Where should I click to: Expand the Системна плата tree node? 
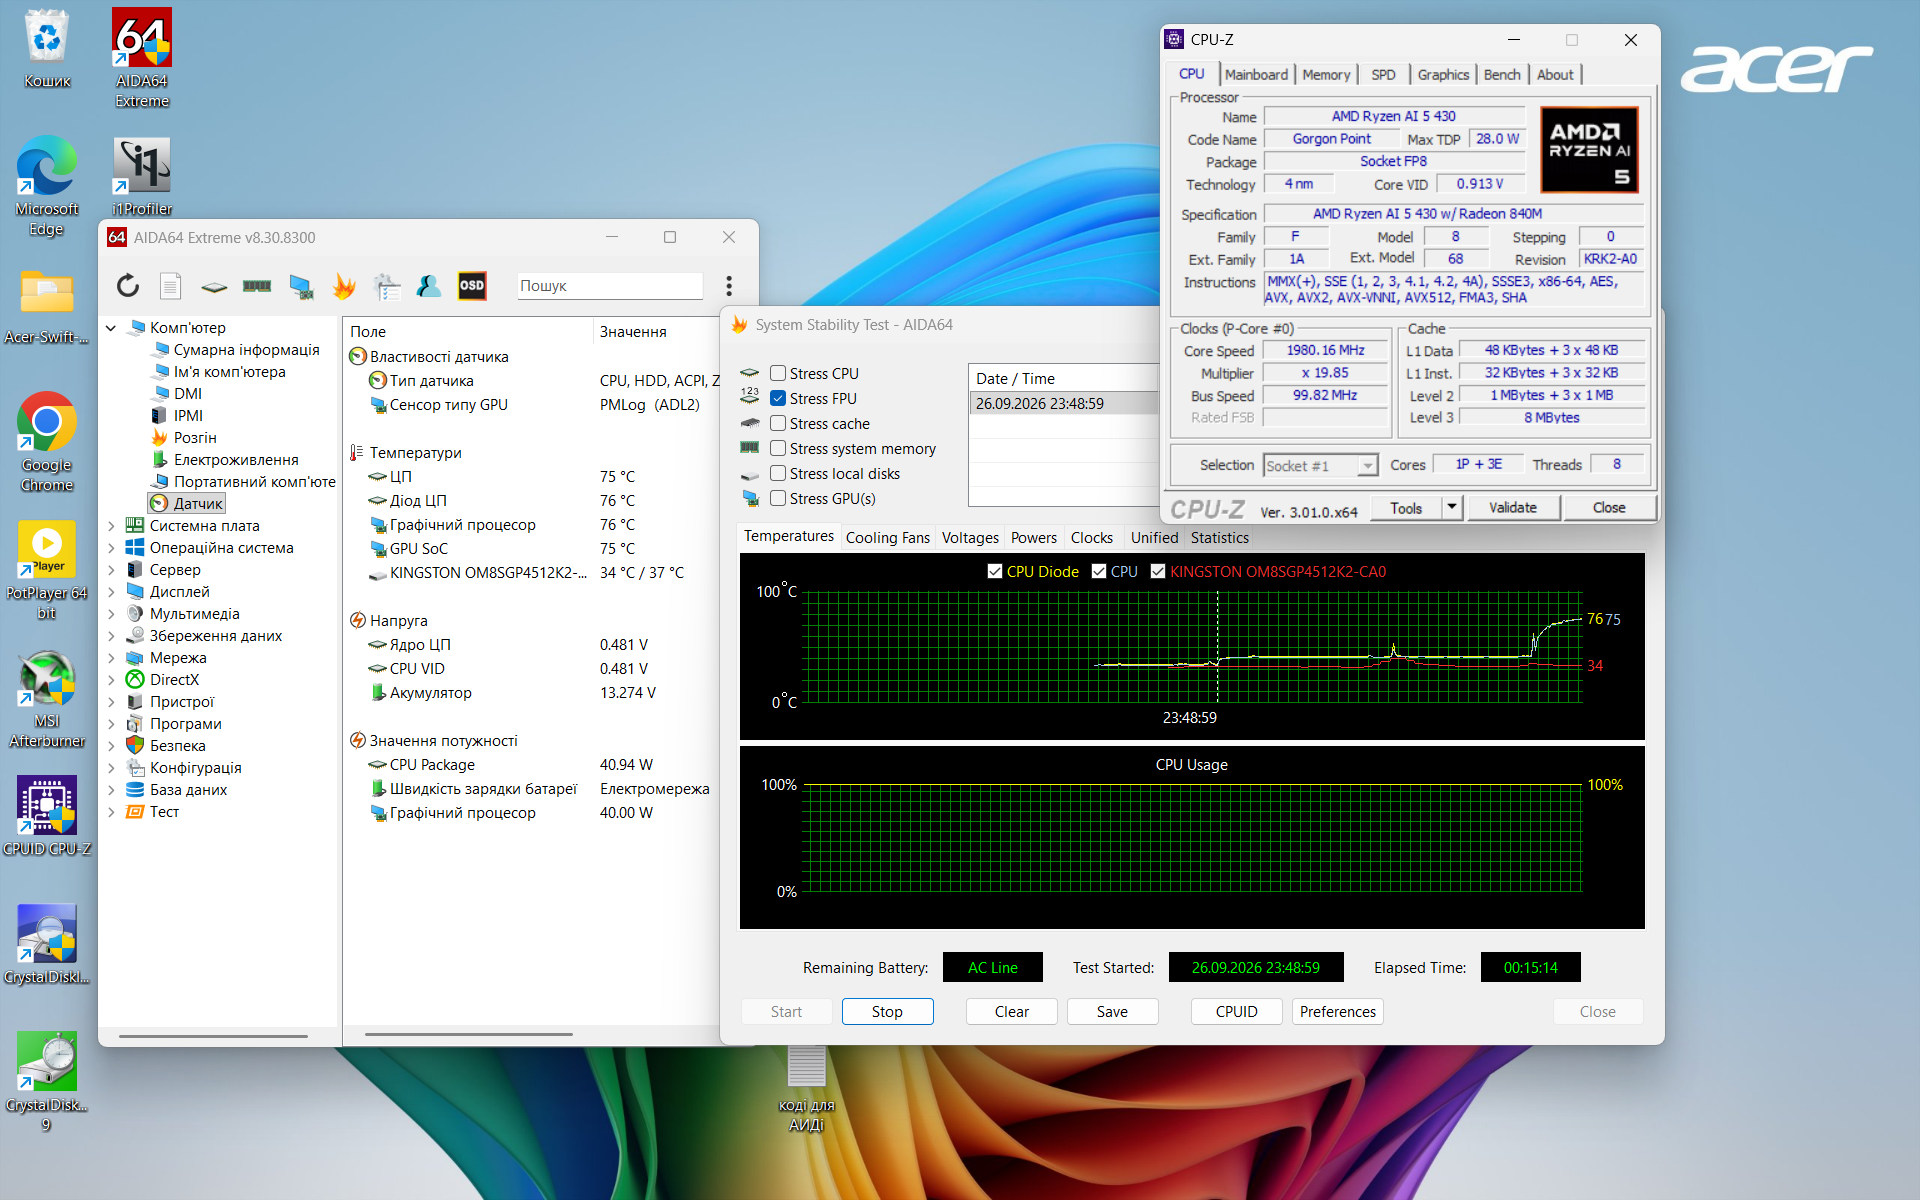pos(112,526)
